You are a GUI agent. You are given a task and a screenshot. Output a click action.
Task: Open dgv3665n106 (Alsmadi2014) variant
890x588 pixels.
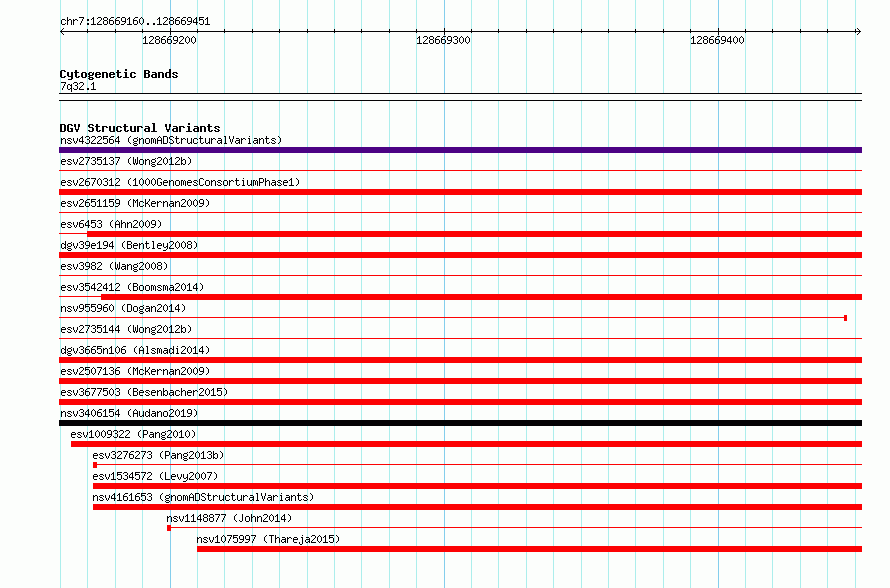pyautogui.click(x=135, y=350)
